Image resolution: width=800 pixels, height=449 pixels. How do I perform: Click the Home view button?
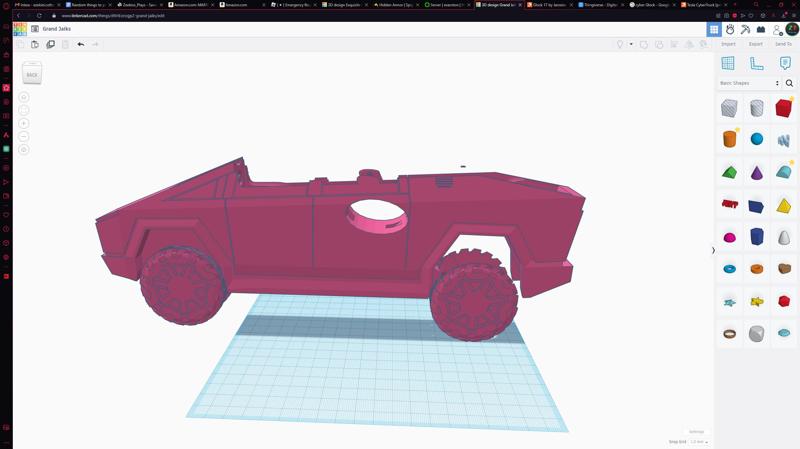[23, 97]
